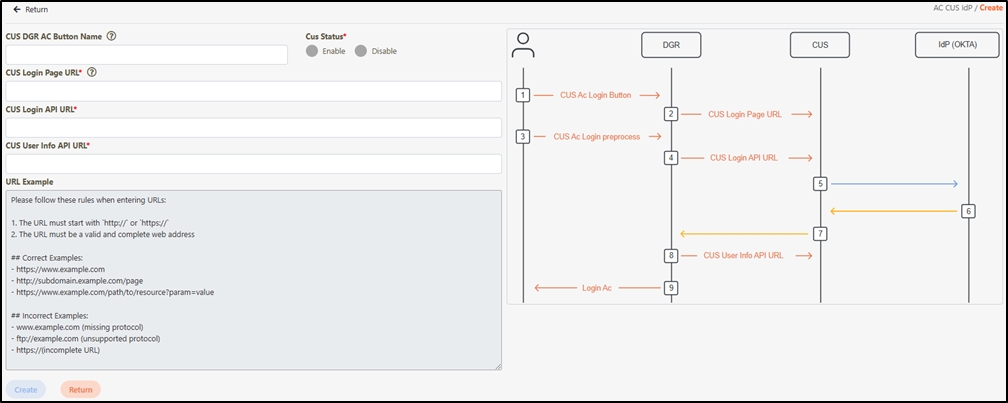Click the Create breadcrumb item
The height and width of the screenshot is (403, 1008).
click(x=990, y=7)
